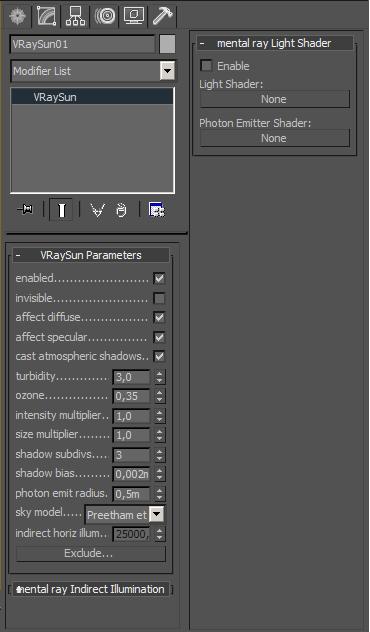This screenshot has height=632, width=370.
Task: Click the Exclude... button
Action: (x=91, y=554)
